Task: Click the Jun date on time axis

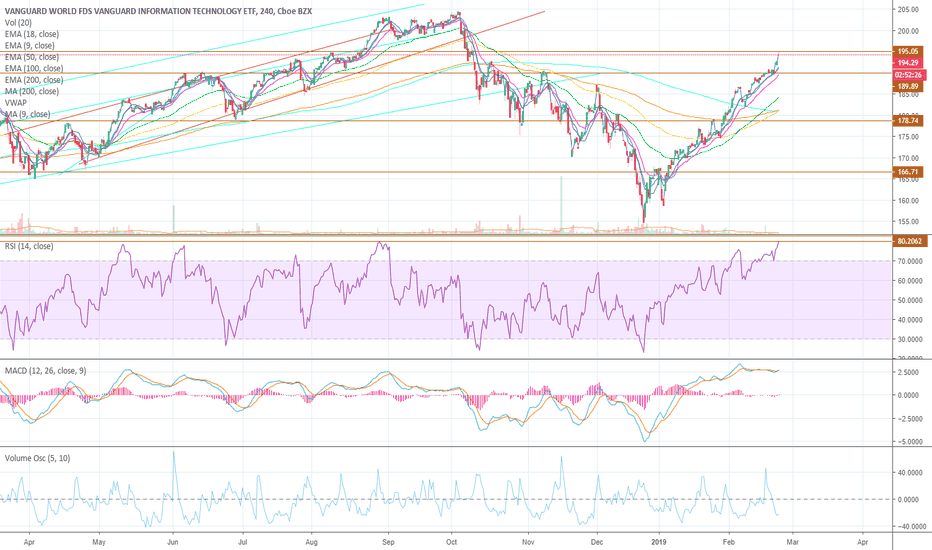Action: [x=173, y=542]
